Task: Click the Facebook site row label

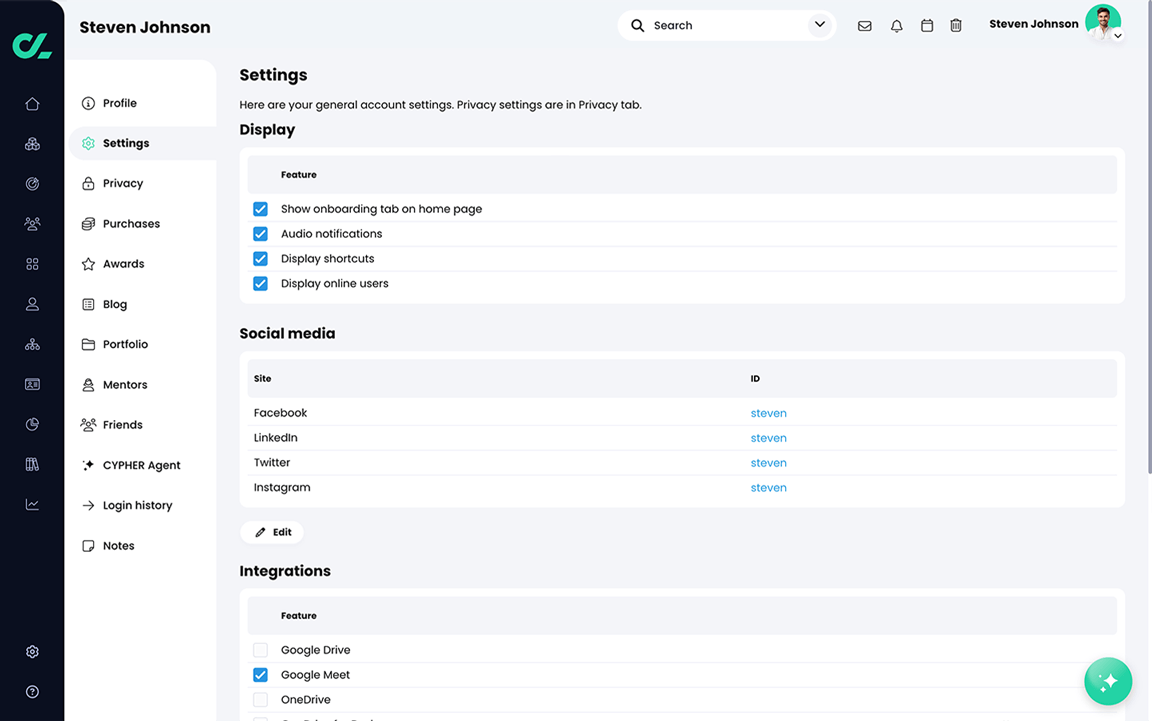Action: (281, 413)
